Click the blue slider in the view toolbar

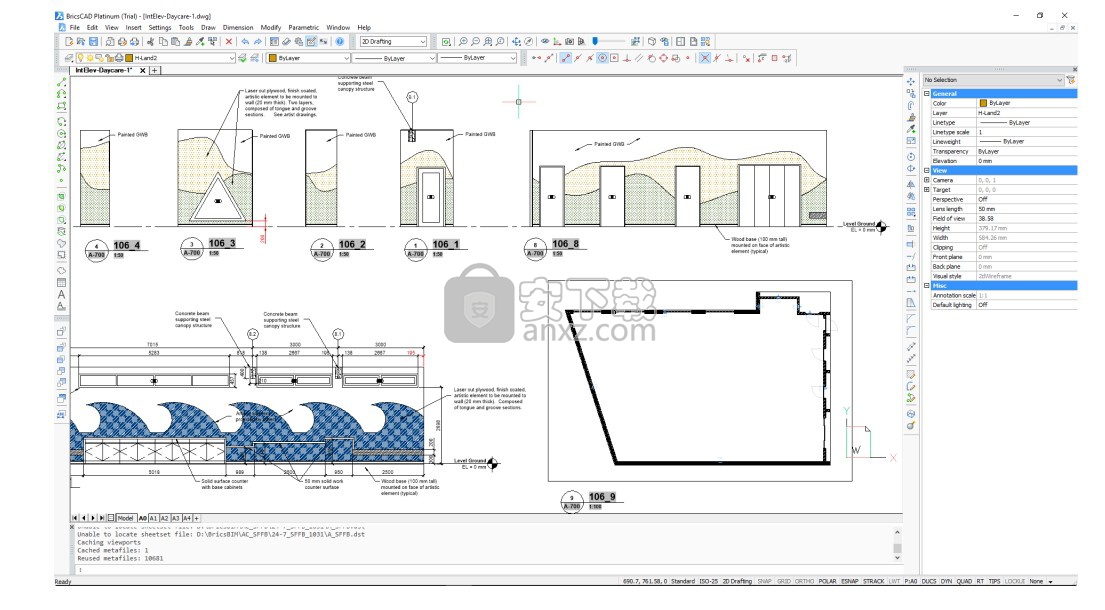pos(595,42)
